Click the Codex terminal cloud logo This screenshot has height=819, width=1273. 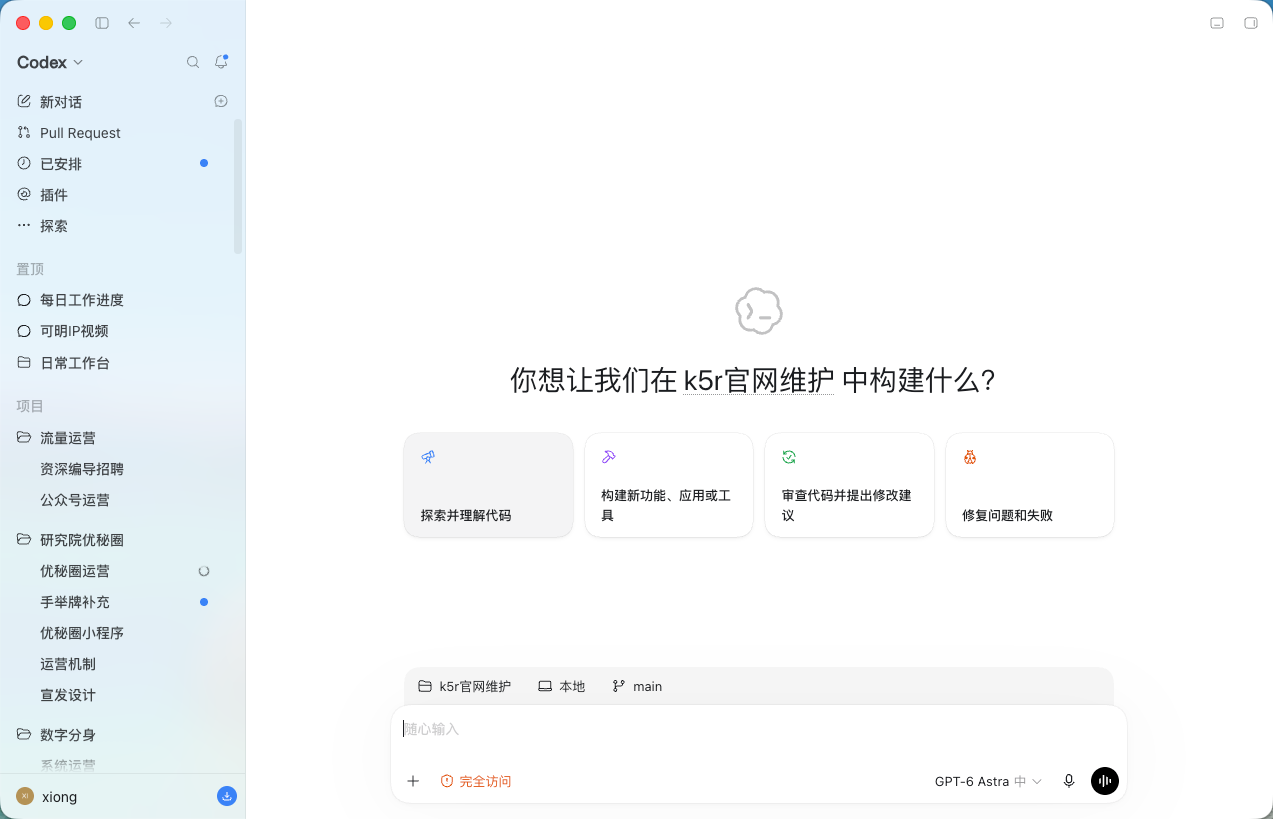point(759,312)
